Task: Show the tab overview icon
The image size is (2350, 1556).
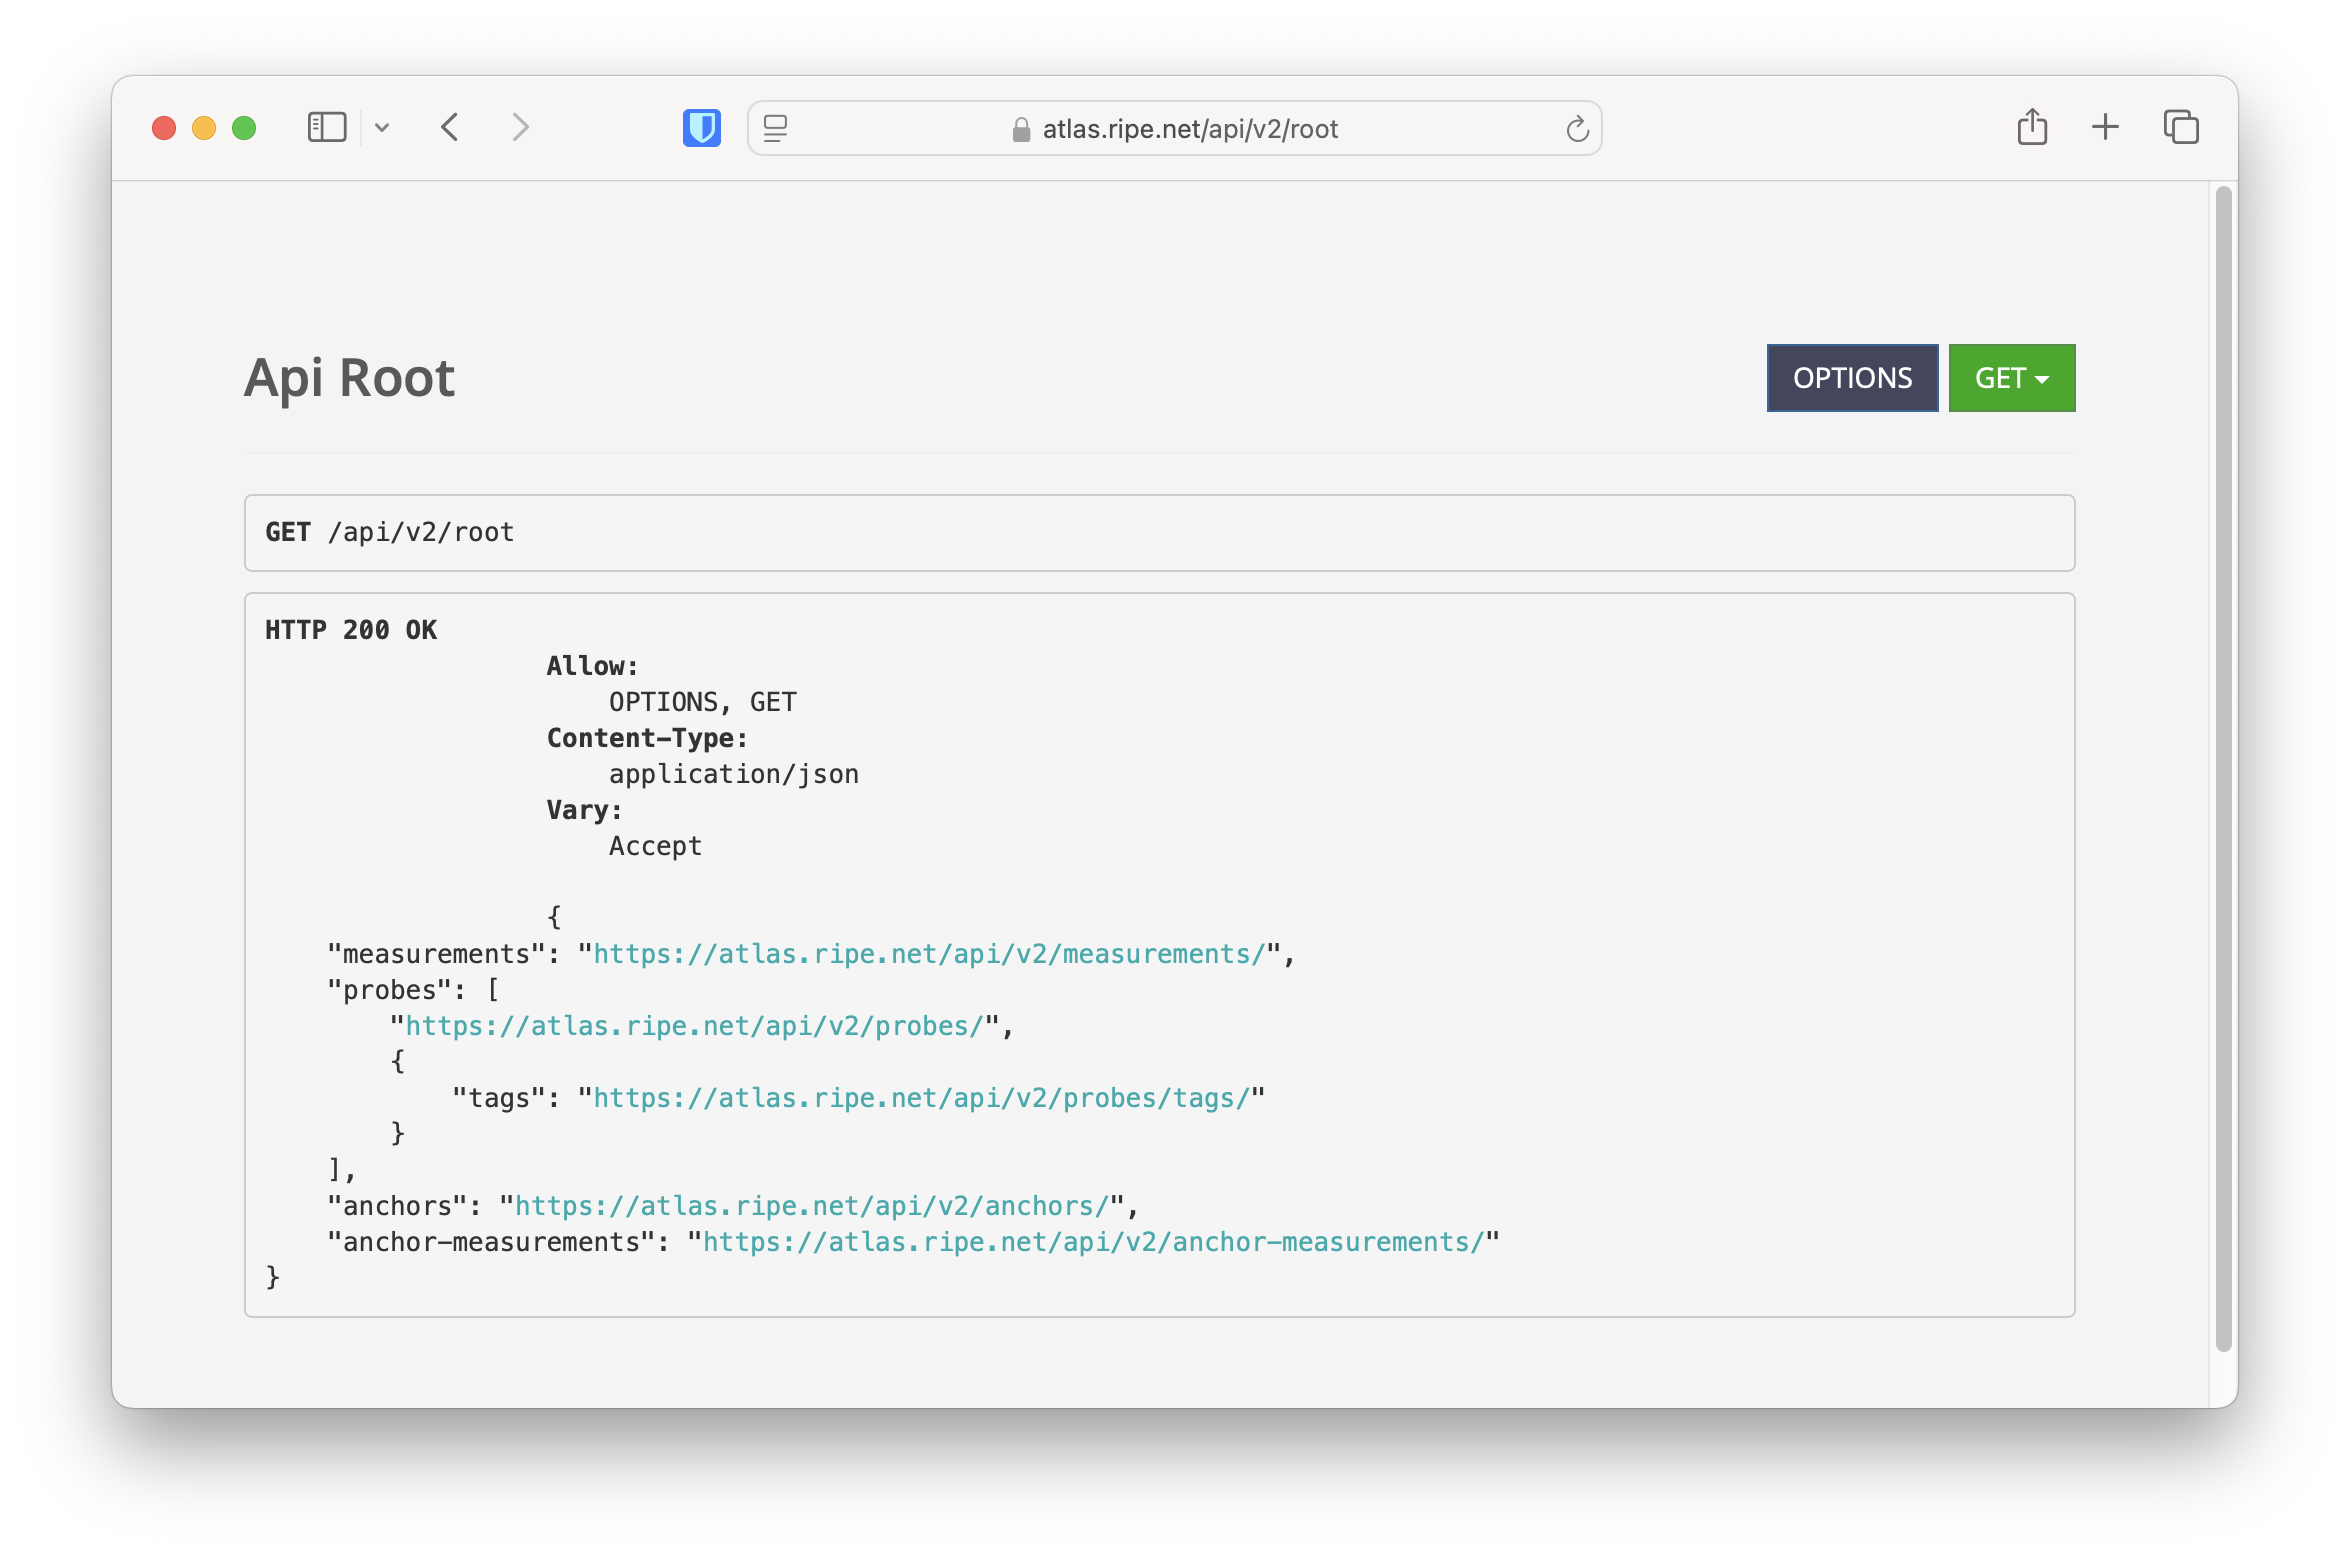Action: click(x=2181, y=127)
